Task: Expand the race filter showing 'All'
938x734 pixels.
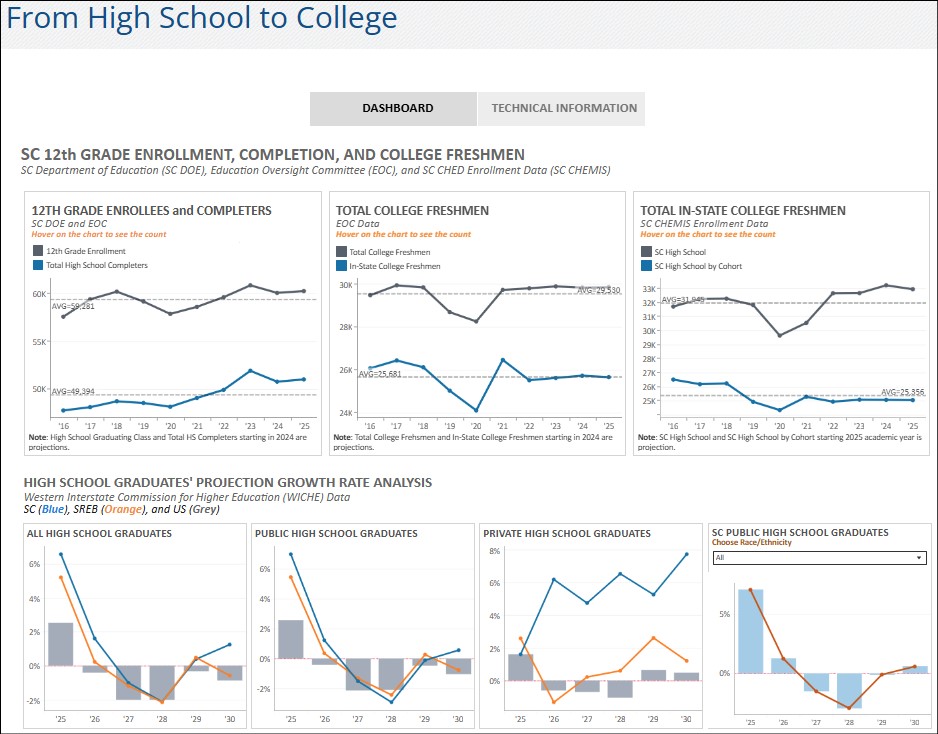Action: [x=820, y=557]
